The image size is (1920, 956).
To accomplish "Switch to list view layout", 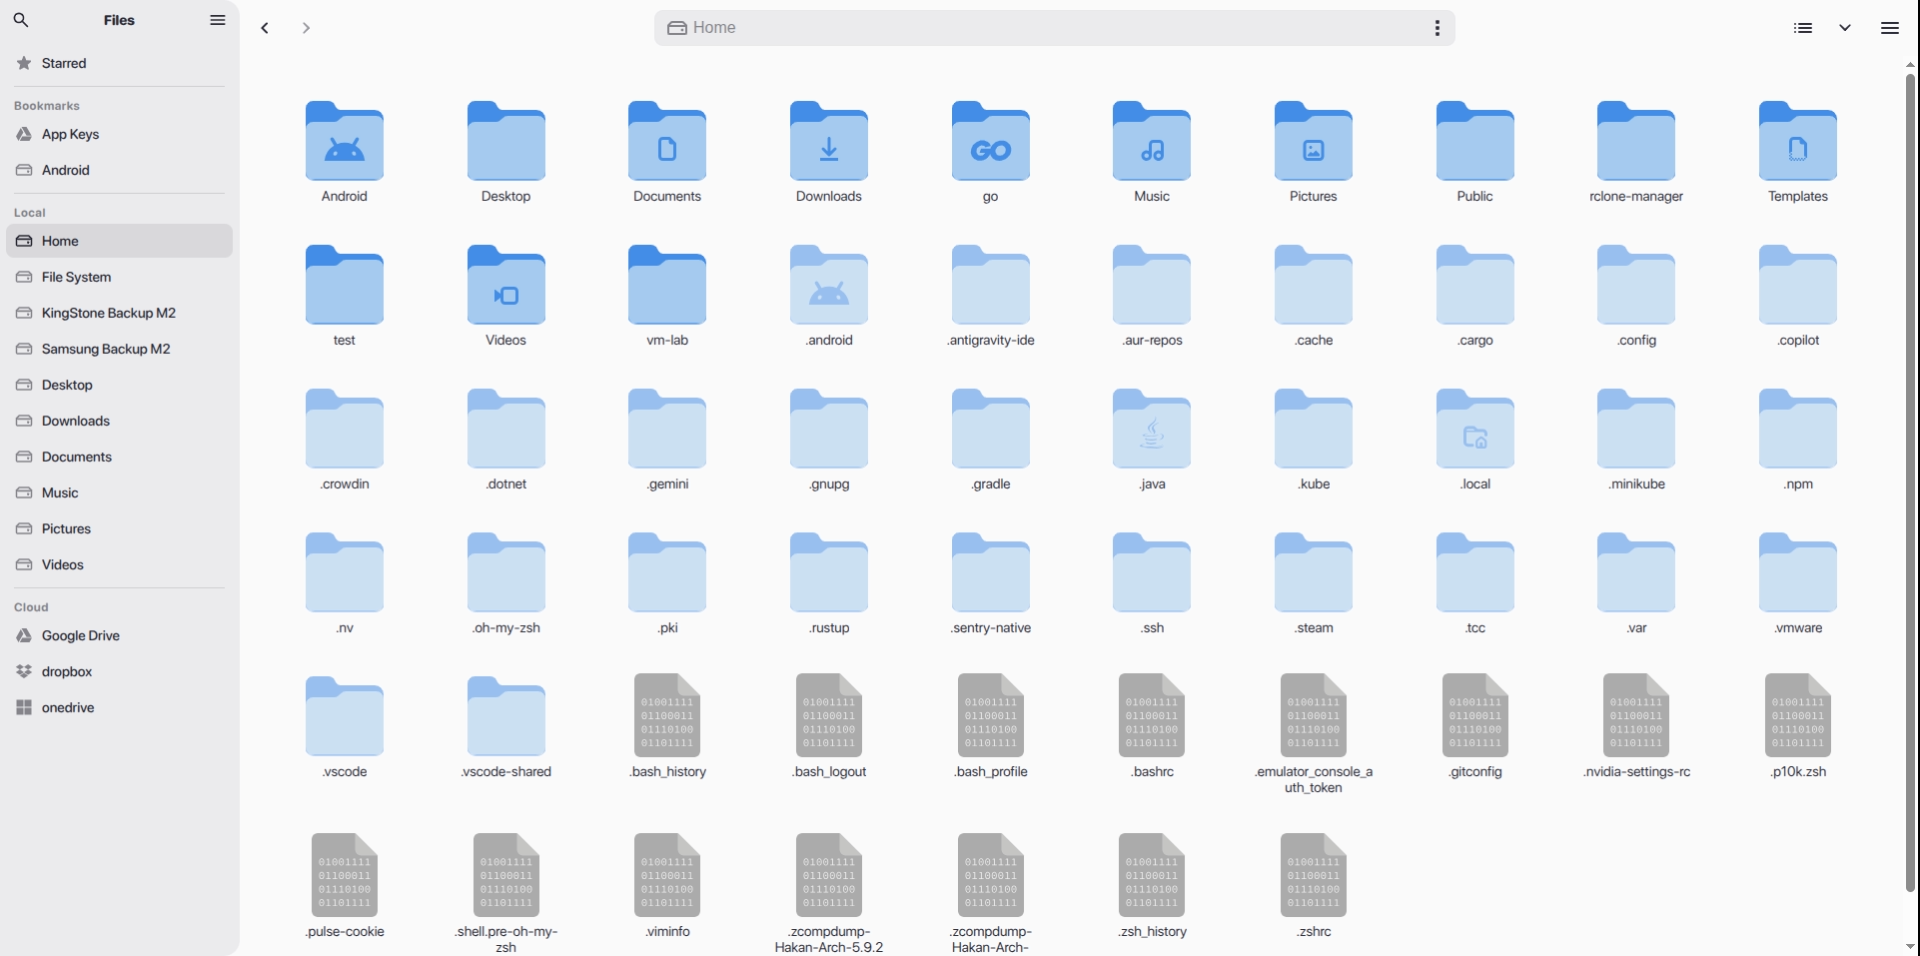I will [1803, 28].
